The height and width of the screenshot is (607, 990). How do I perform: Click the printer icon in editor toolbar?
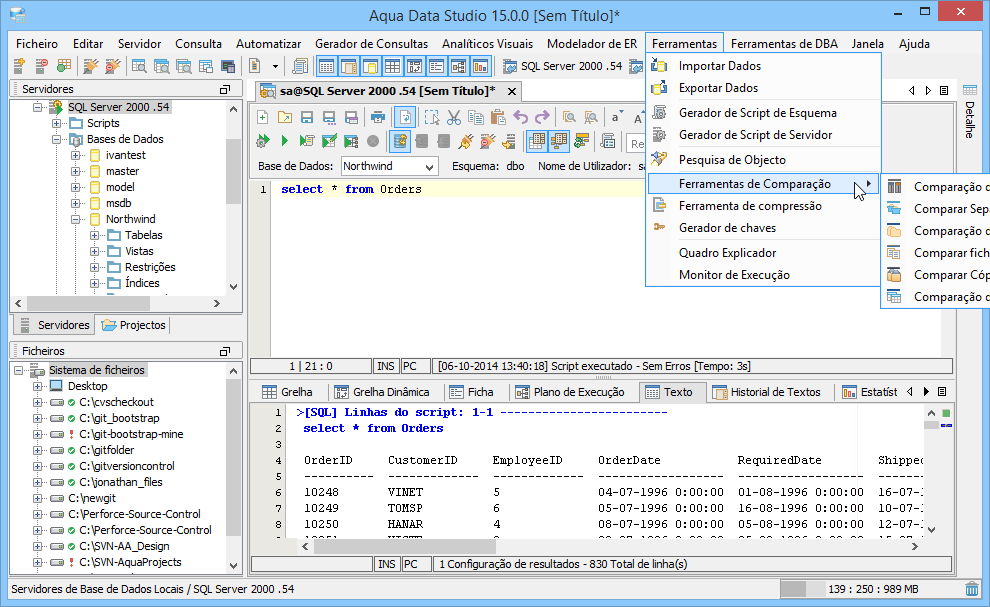(378, 117)
